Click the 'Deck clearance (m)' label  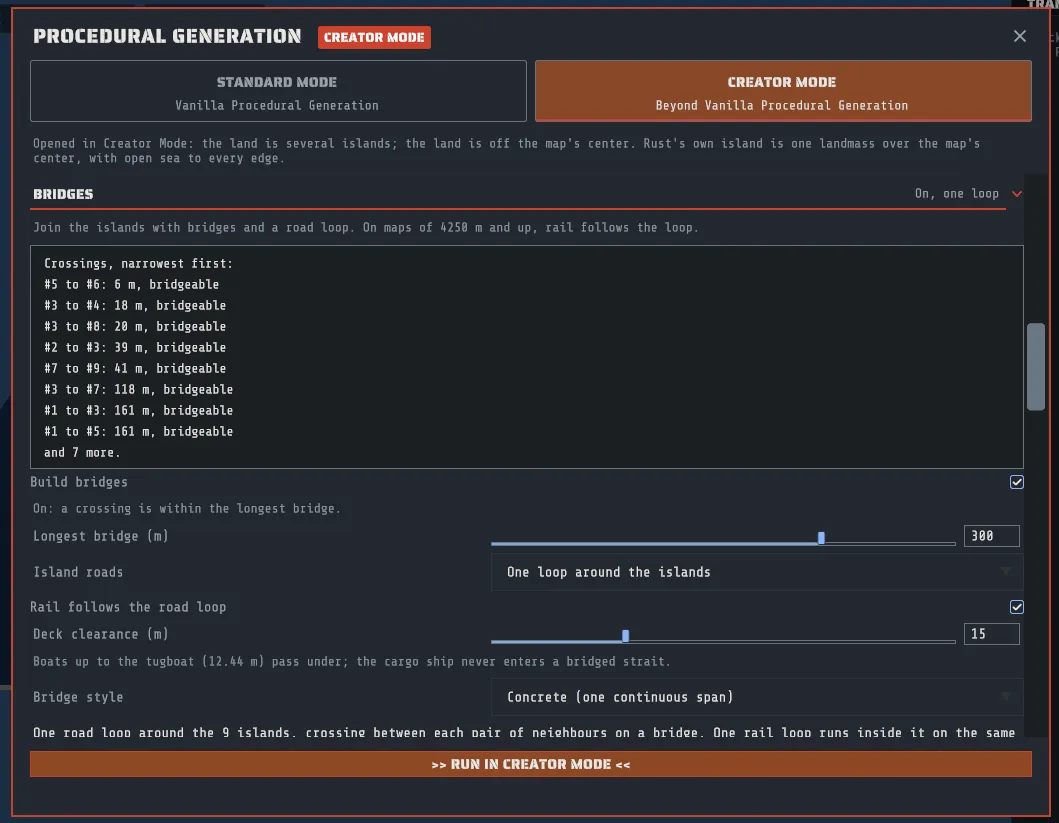(101, 634)
